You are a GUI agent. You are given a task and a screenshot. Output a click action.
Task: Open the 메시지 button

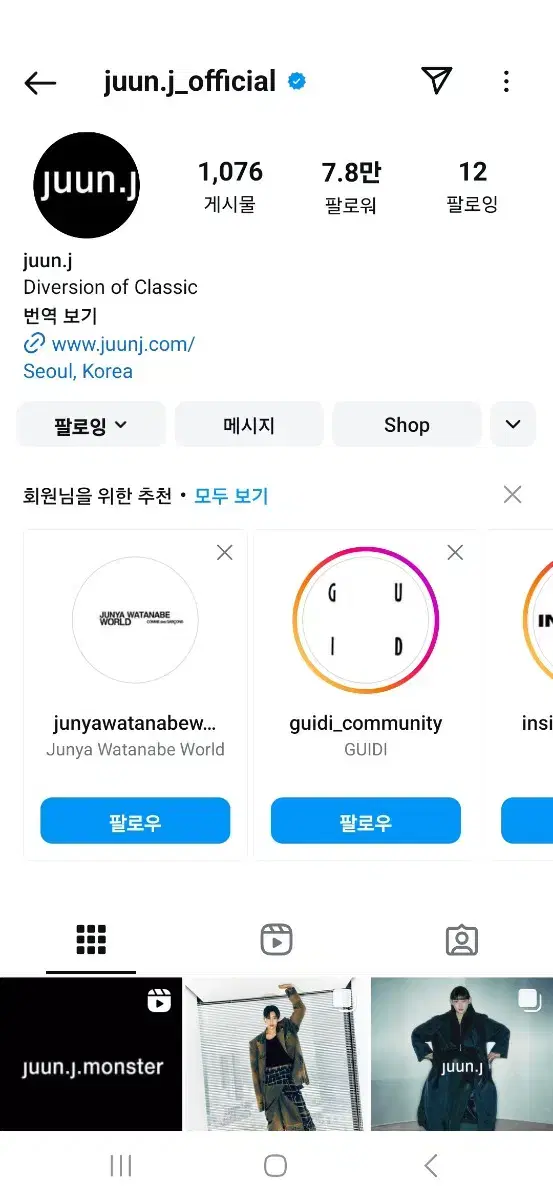[x=249, y=425]
